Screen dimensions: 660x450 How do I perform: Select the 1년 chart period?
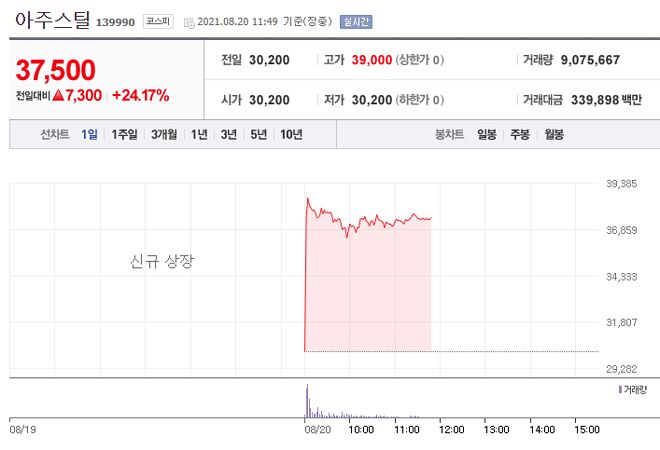click(199, 134)
